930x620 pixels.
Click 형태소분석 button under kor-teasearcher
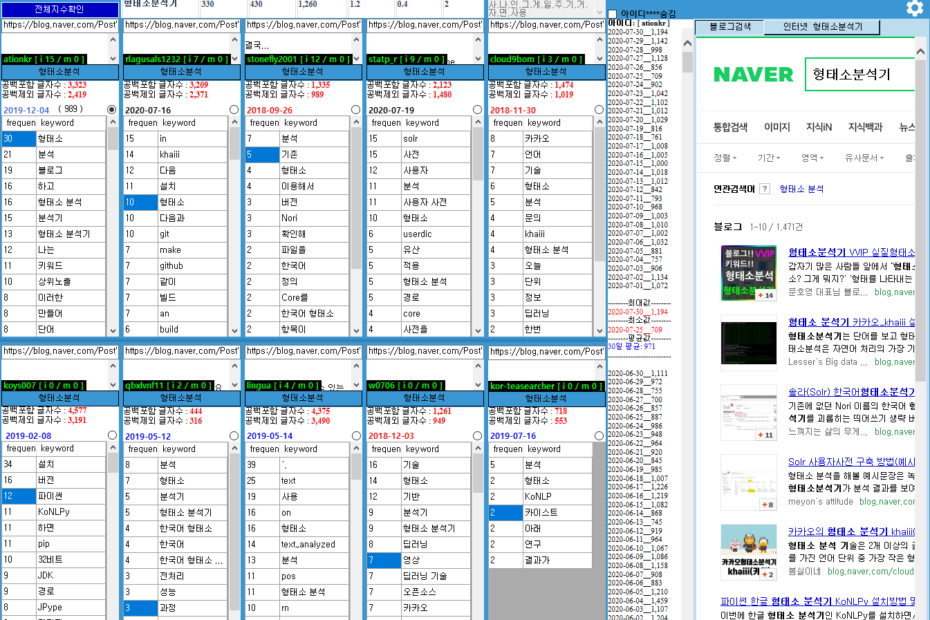point(546,398)
